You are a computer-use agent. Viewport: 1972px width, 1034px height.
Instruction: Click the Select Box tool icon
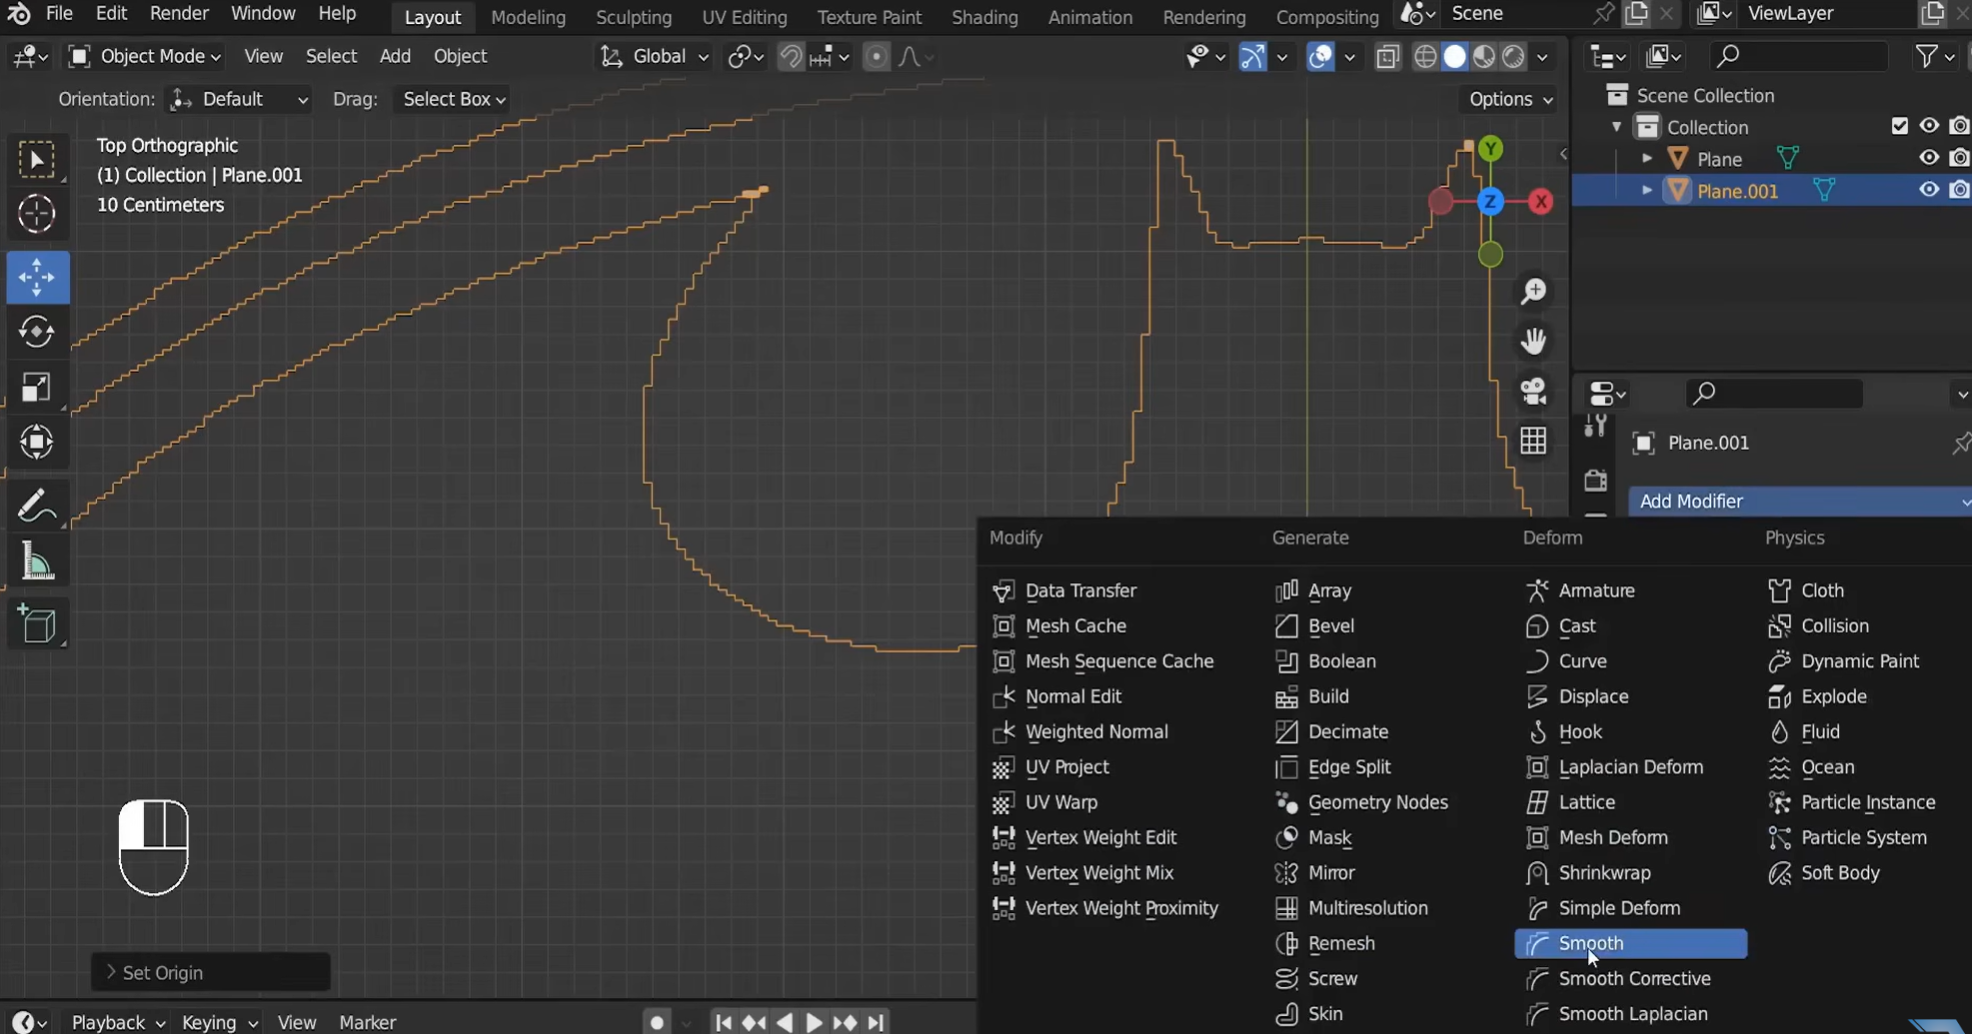pos(37,160)
